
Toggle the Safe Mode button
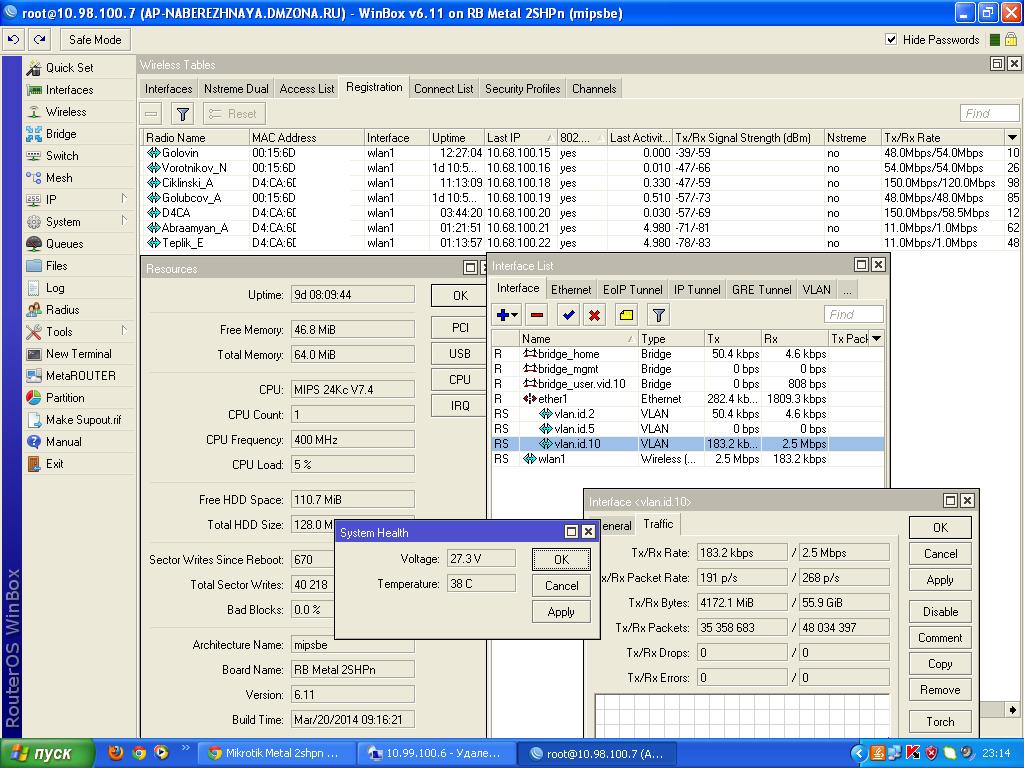pos(95,40)
